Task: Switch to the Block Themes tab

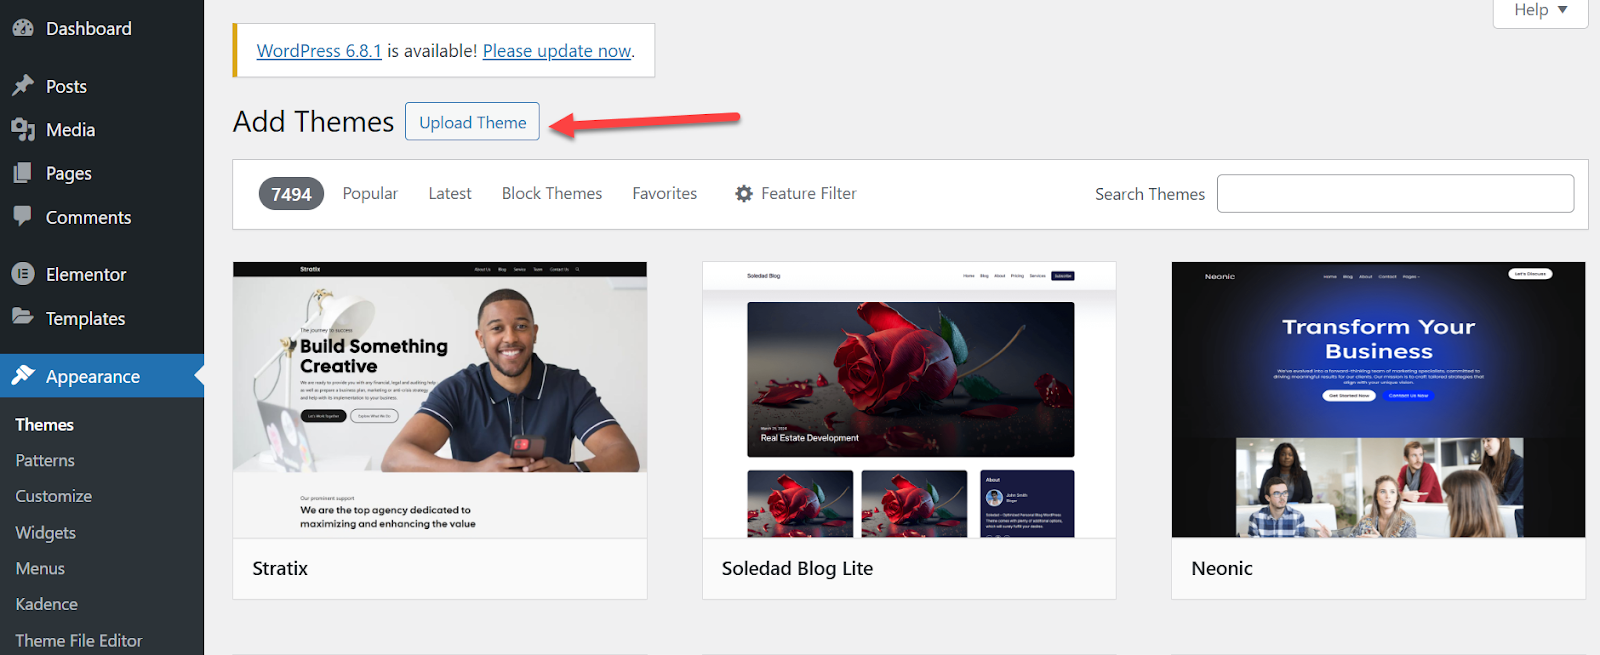Action: pyautogui.click(x=552, y=193)
